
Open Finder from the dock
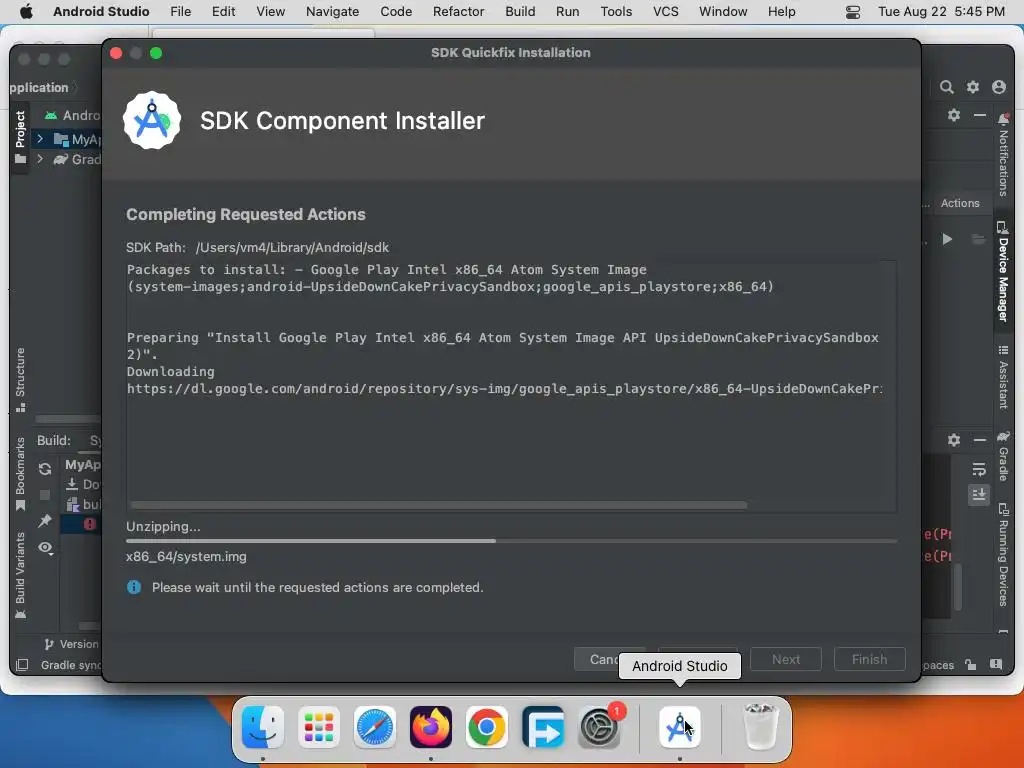(x=263, y=727)
